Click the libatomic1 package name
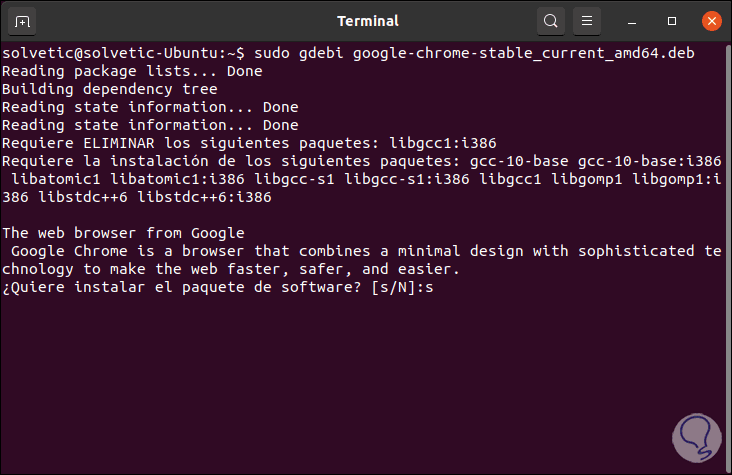The height and width of the screenshot is (475, 732). 56,179
